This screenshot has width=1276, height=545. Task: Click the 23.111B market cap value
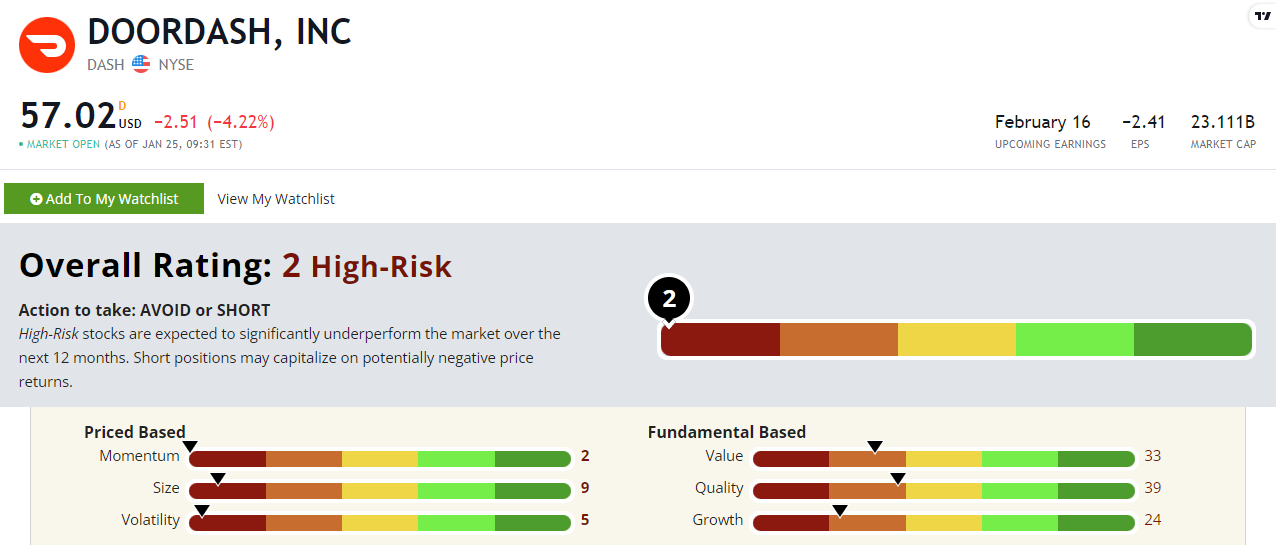pos(1222,122)
